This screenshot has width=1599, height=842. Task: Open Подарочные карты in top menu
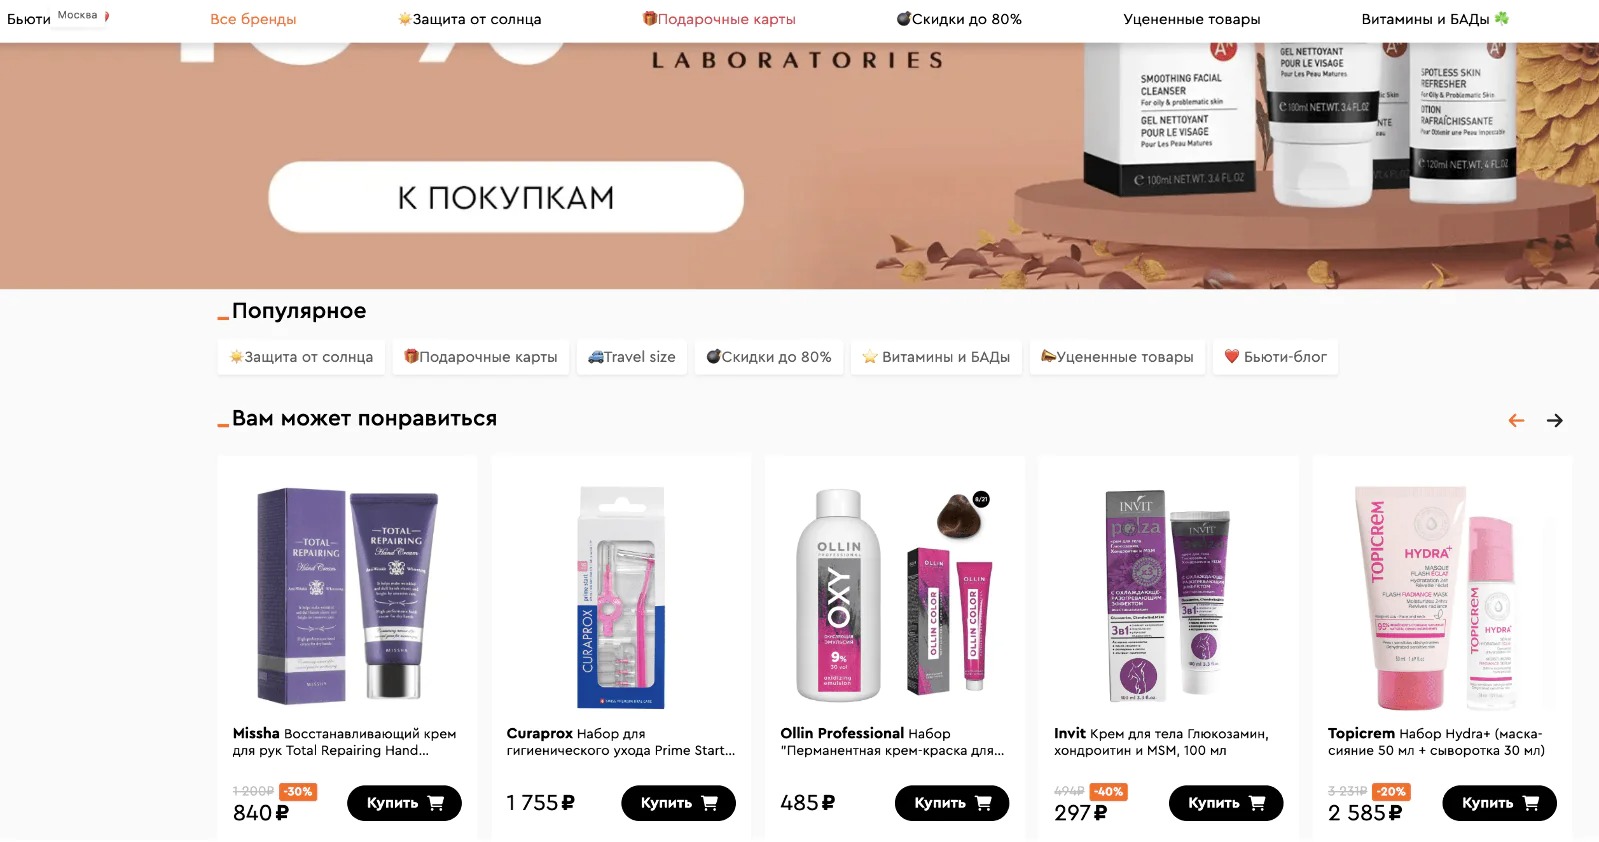pyautogui.click(x=719, y=19)
